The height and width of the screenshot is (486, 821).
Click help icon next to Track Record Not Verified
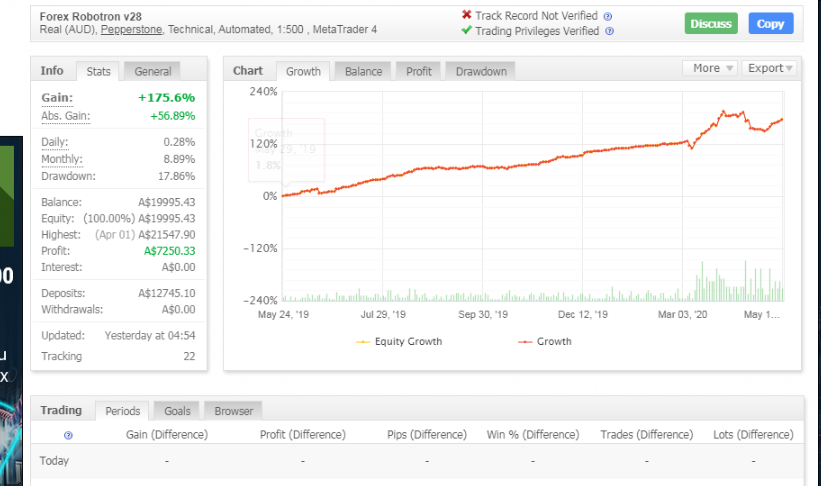pos(608,16)
